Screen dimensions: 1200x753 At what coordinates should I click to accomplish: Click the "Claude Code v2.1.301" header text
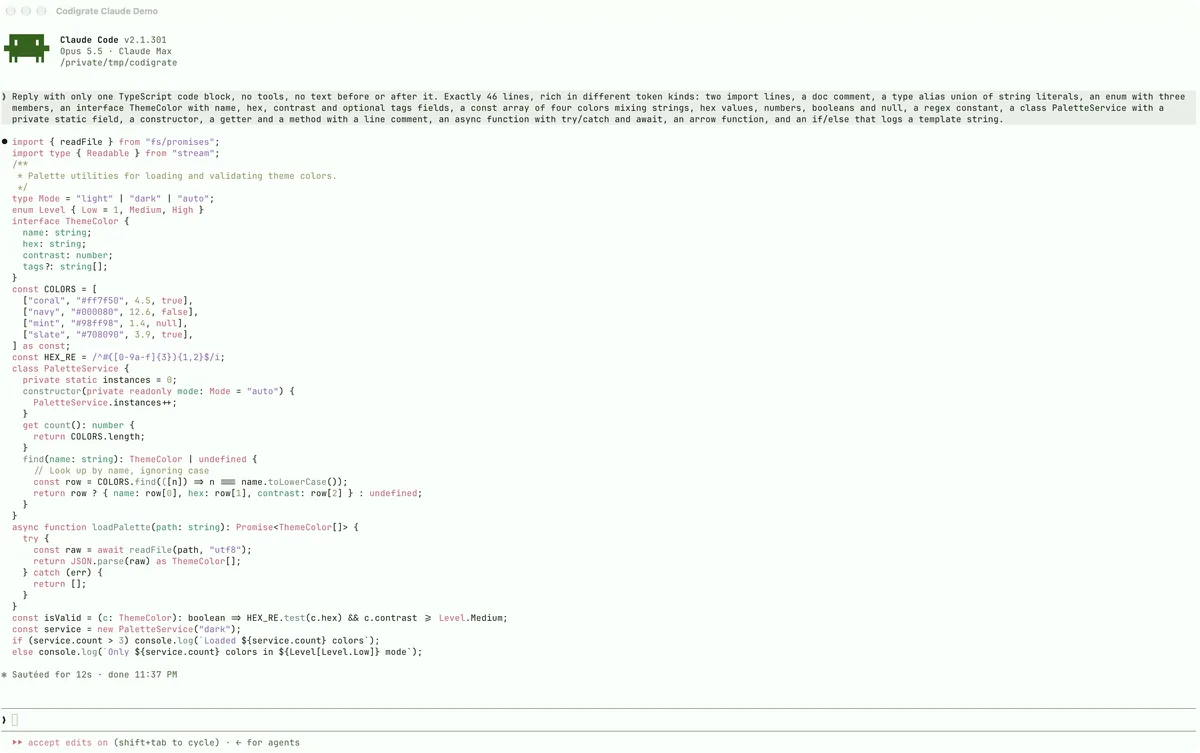[x=113, y=40]
